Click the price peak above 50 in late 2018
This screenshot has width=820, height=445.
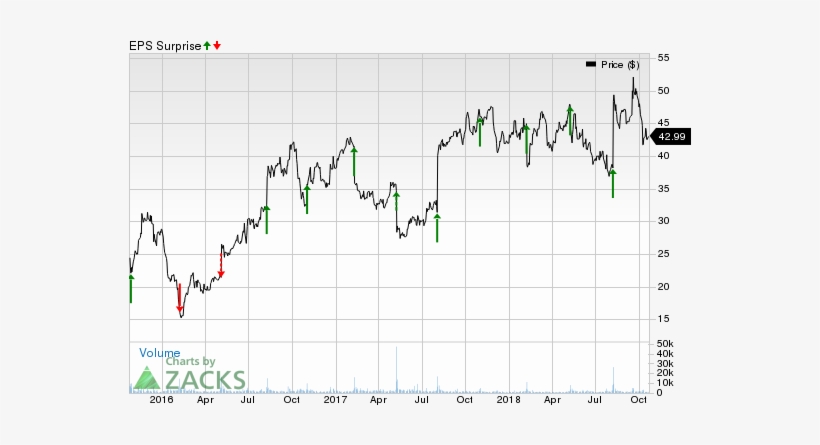pyautogui.click(x=633, y=79)
